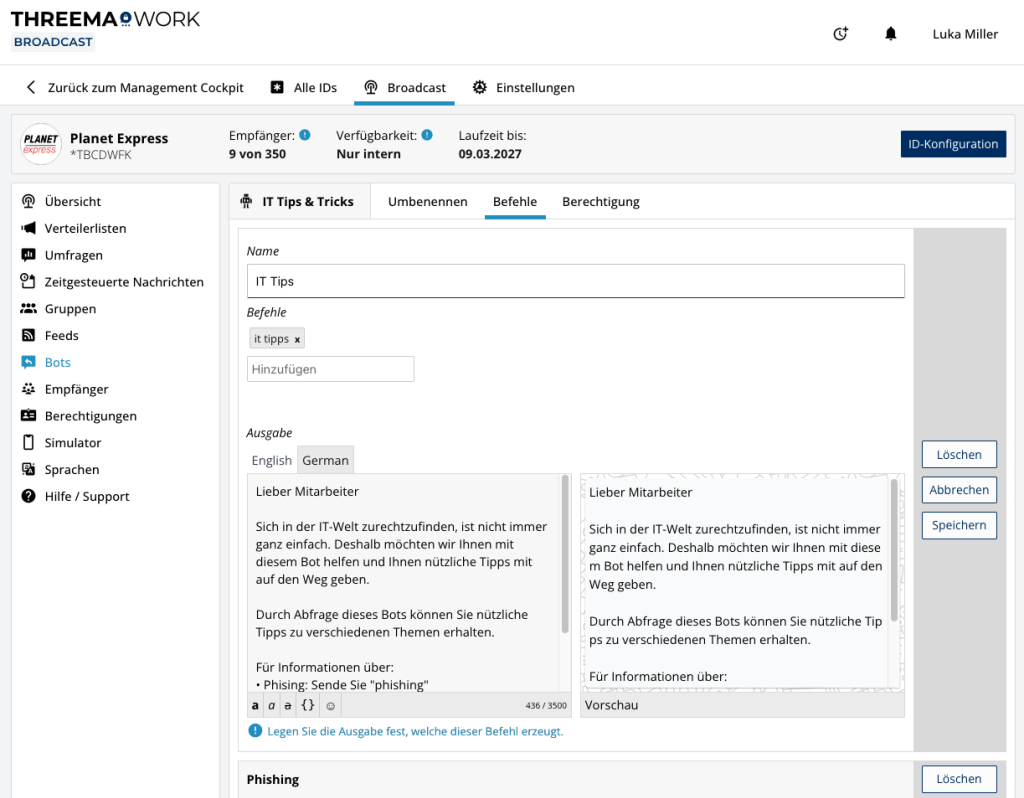
Task: Apply strikethrough formatting in the editor
Action: pyautogui.click(x=288, y=705)
